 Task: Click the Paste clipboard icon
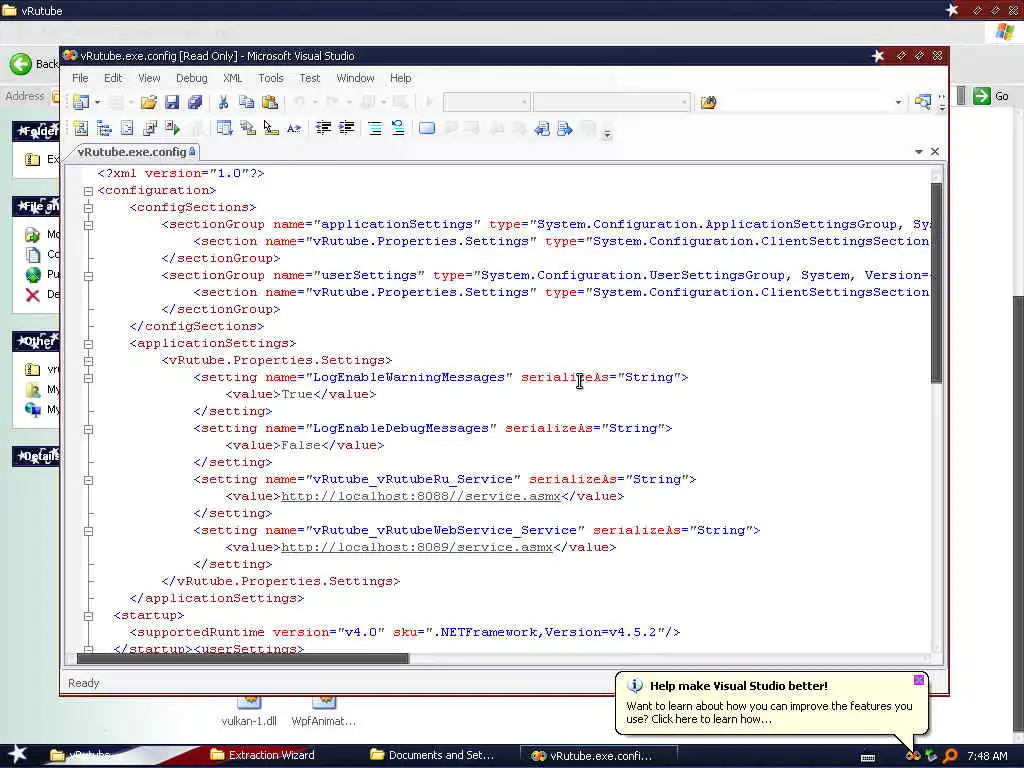[270, 102]
